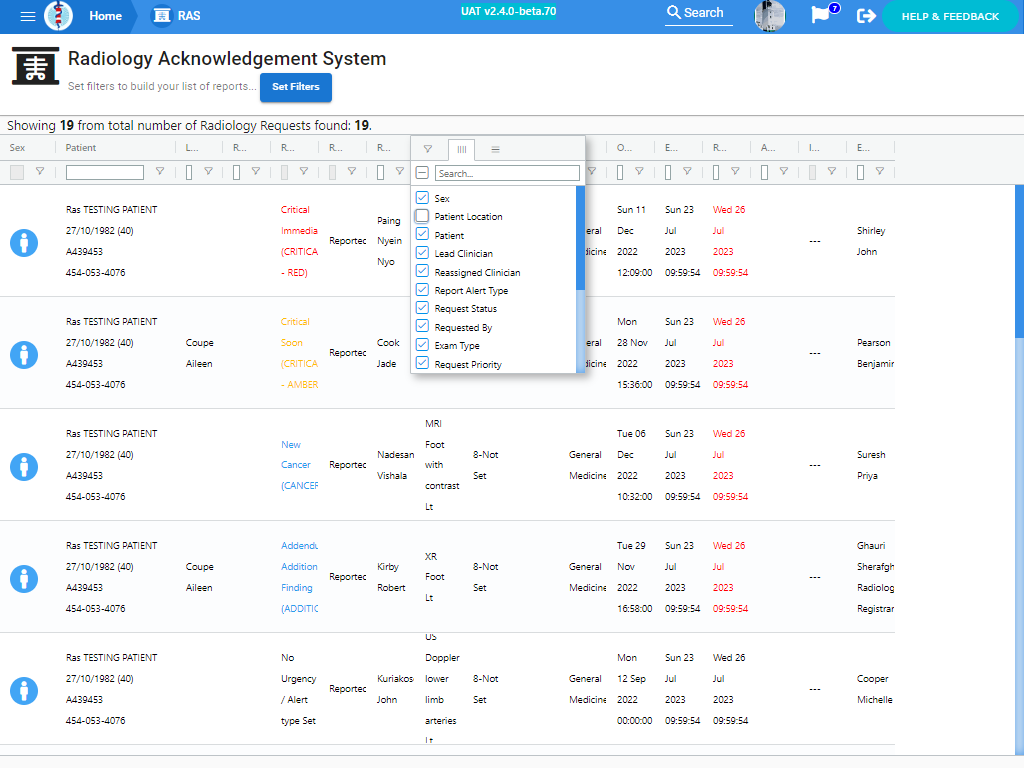Image resolution: width=1024 pixels, height=768 pixels.
Task: Switch to the filter tab in column menu
Action: (x=428, y=149)
